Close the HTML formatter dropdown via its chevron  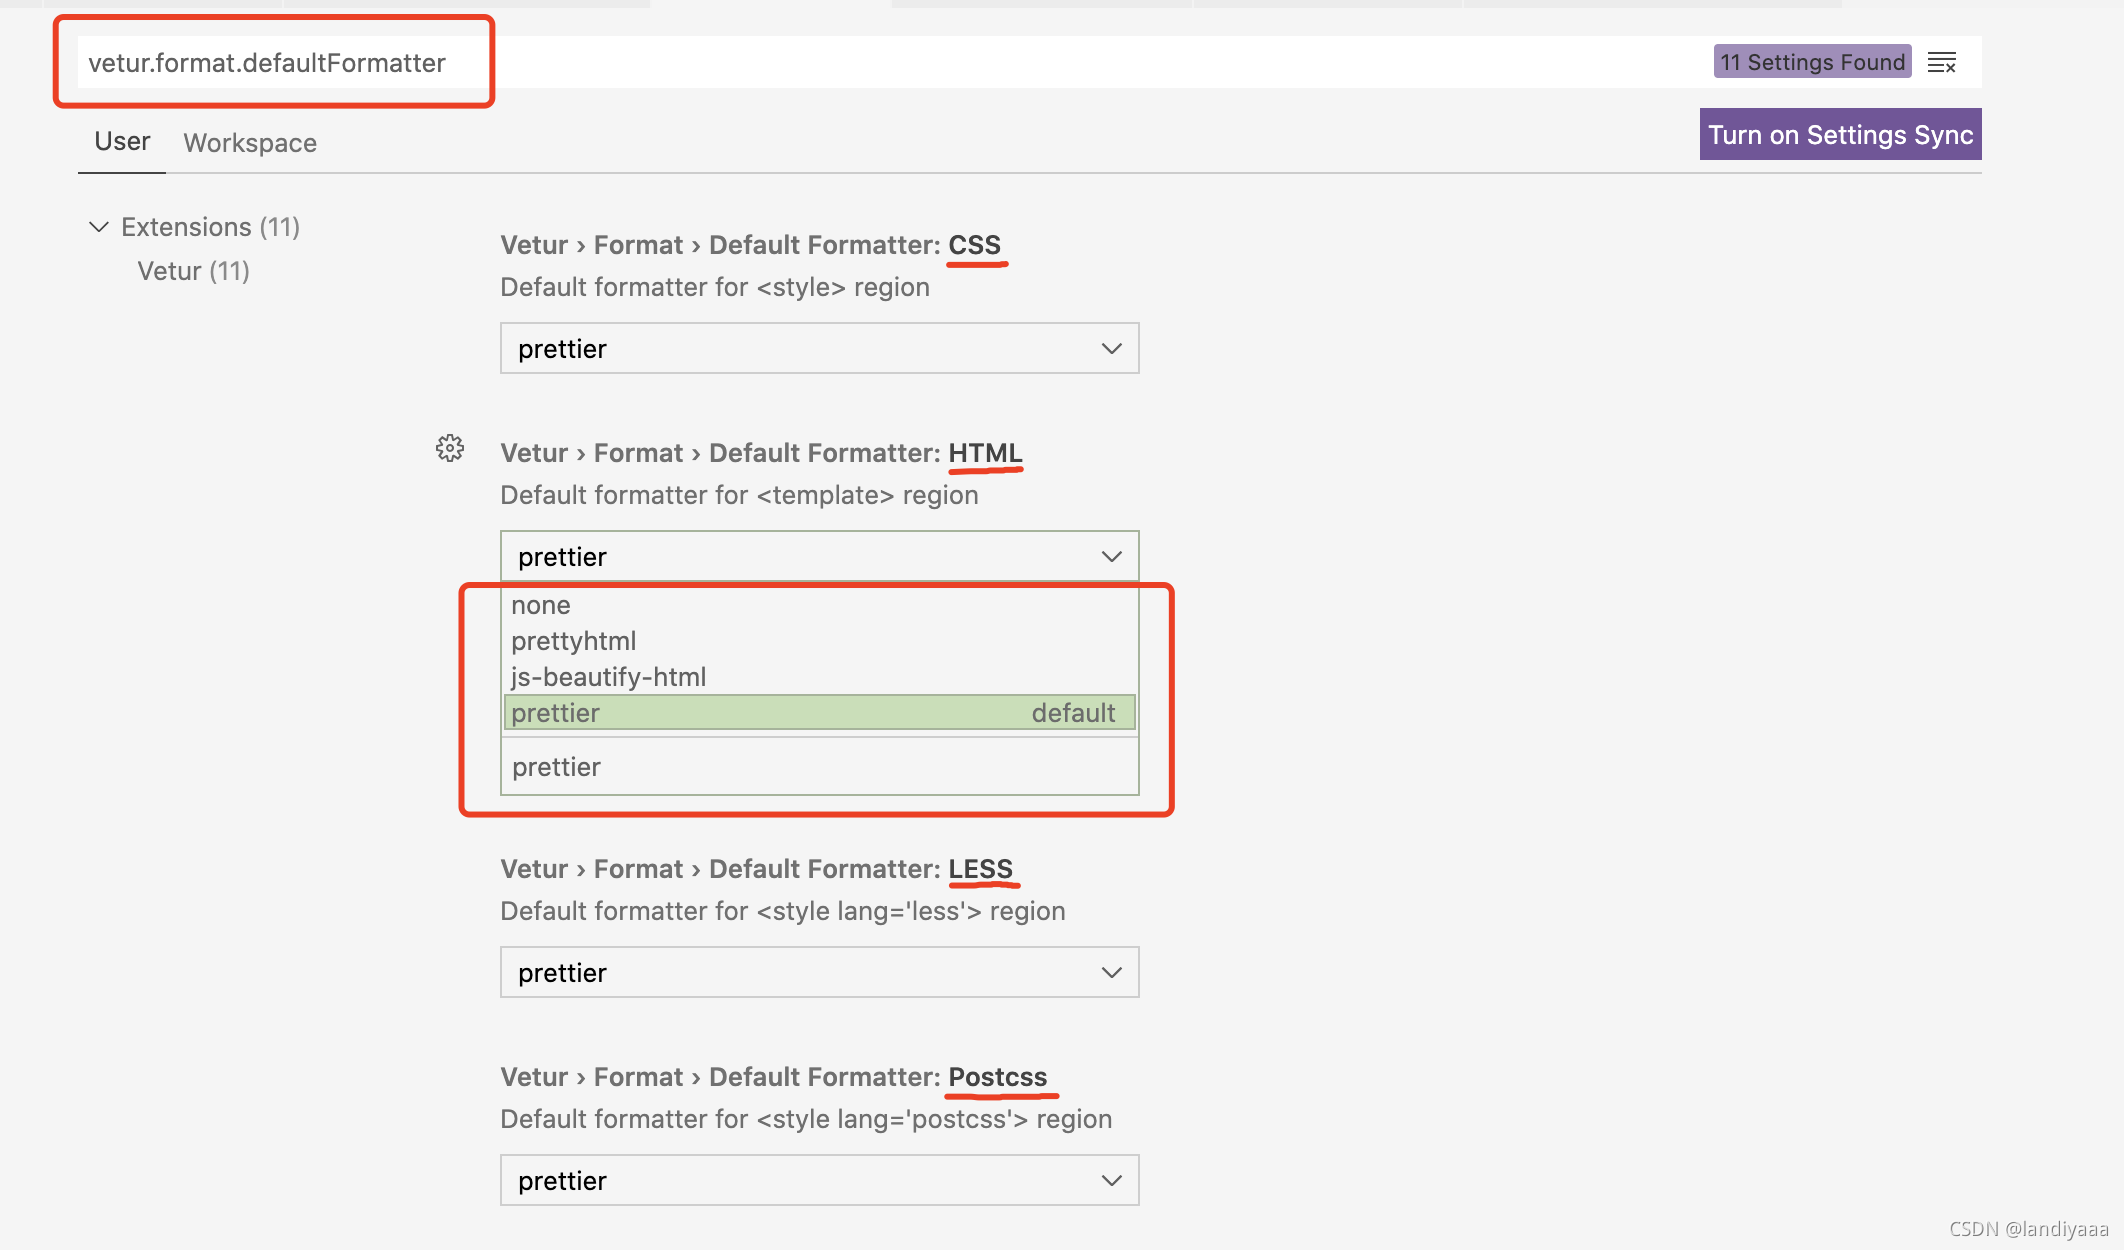1111,557
